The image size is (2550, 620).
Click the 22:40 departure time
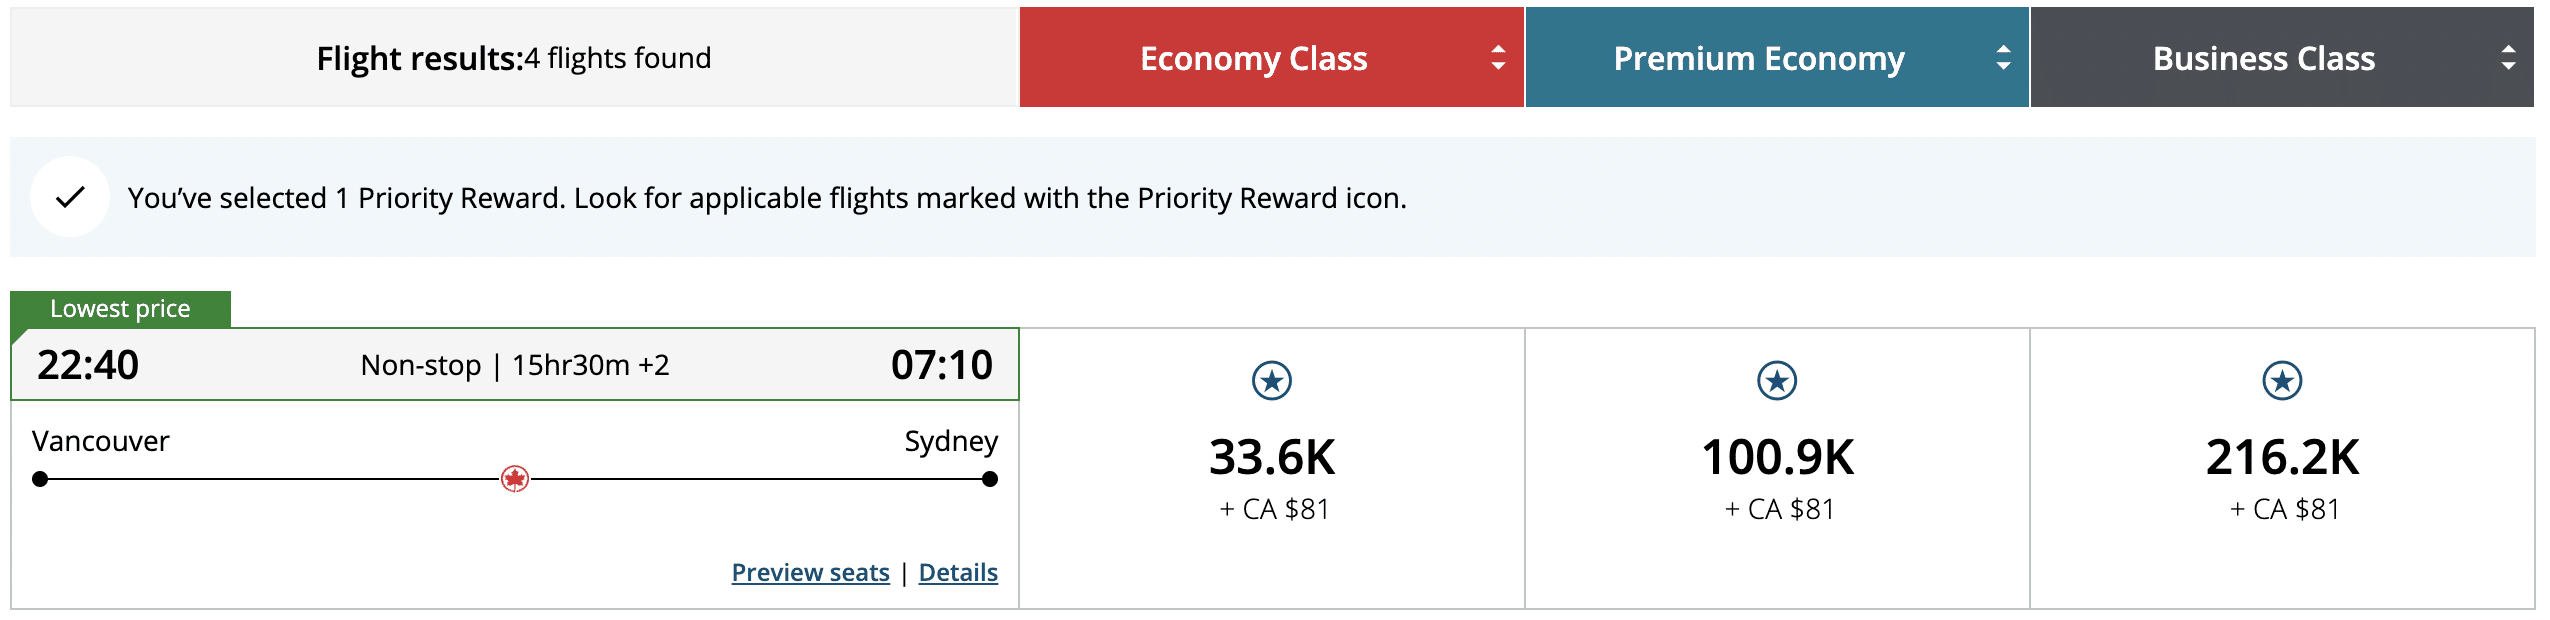pyautogui.click(x=88, y=365)
